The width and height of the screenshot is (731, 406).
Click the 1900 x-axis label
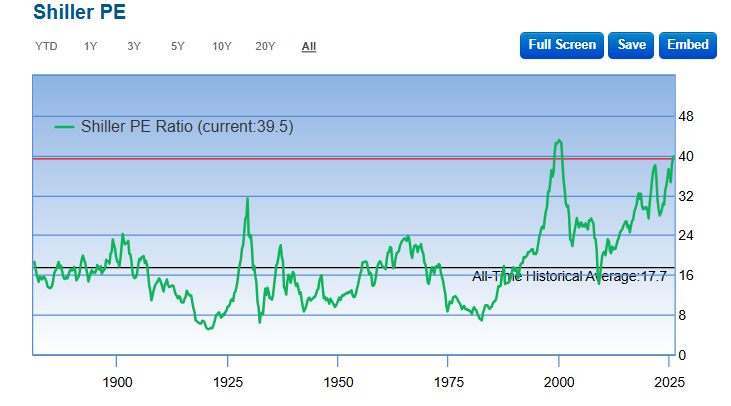pyautogui.click(x=117, y=382)
